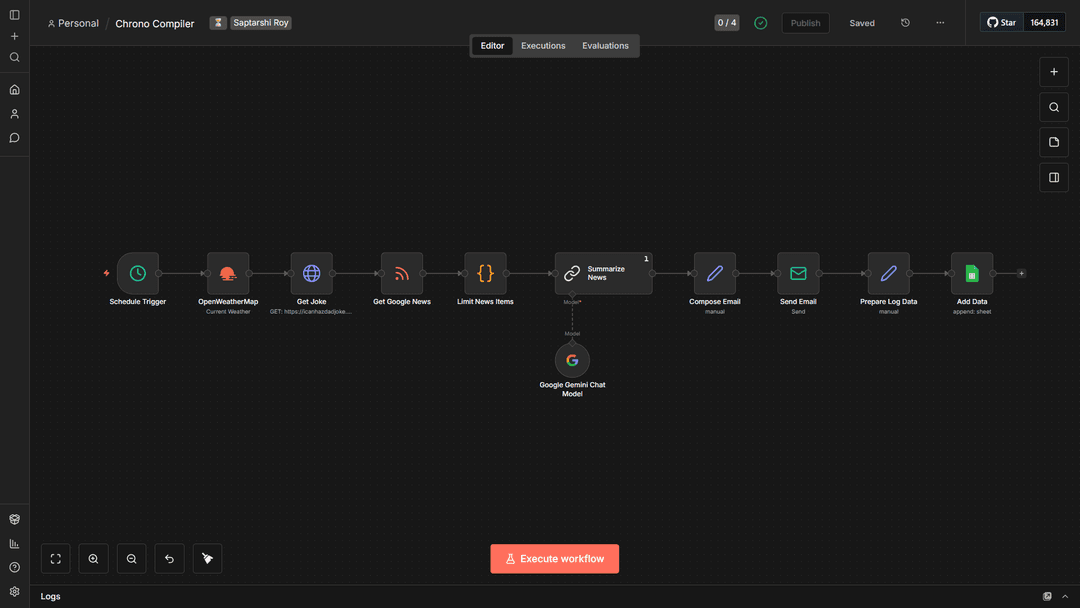Viewport: 1080px width, 608px height.
Task: Expand the Logs panel
Action: pyautogui.click(x=1063, y=596)
